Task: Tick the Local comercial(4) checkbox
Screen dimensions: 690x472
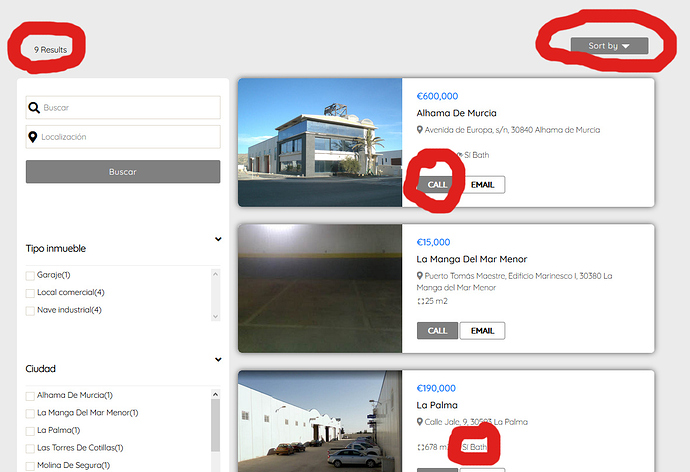Action: point(30,293)
